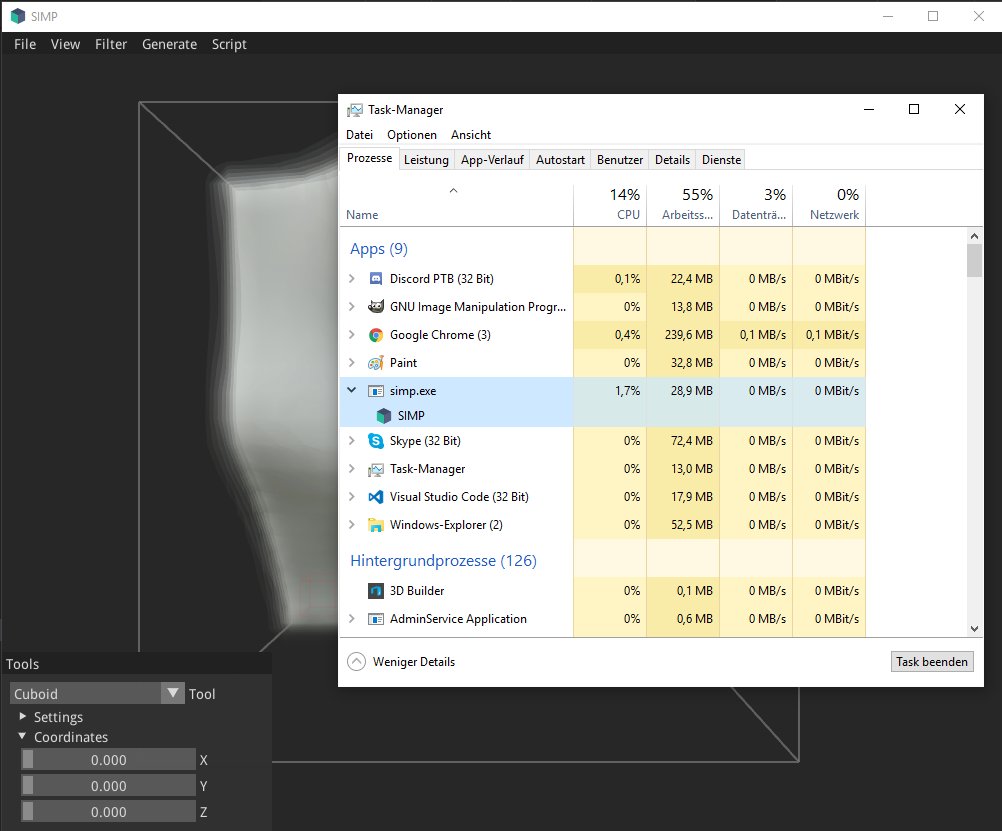Click the Task-Manager row icon
Image resolution: width=1002 pixels, height=831 pixels.
pos(376,469)
